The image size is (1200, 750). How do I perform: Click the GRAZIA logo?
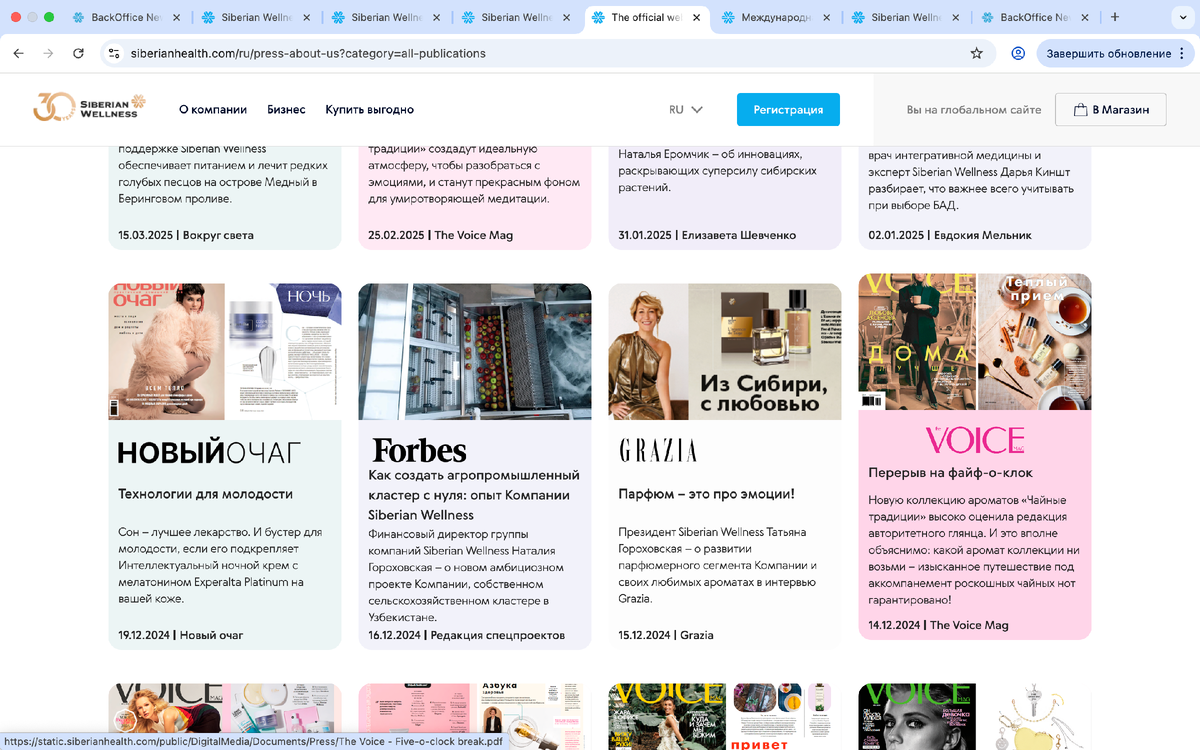click(657, 451)
